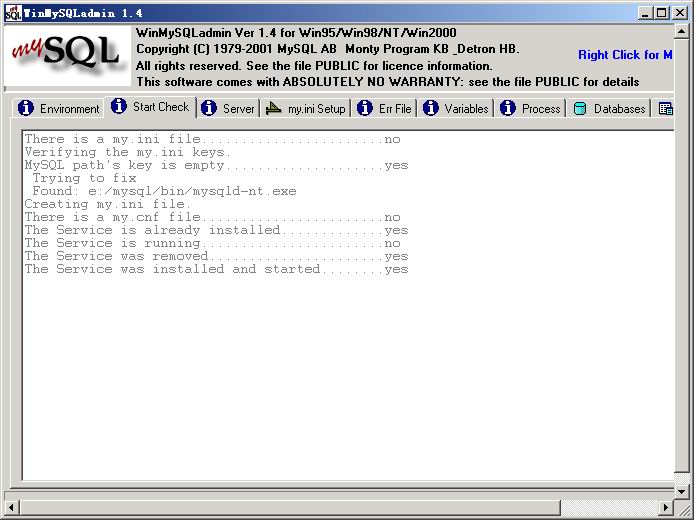The height and width of the screenshot is (520, 694).
Task: Click 'The Service was installed and started' line
Action: coord(216,269)
